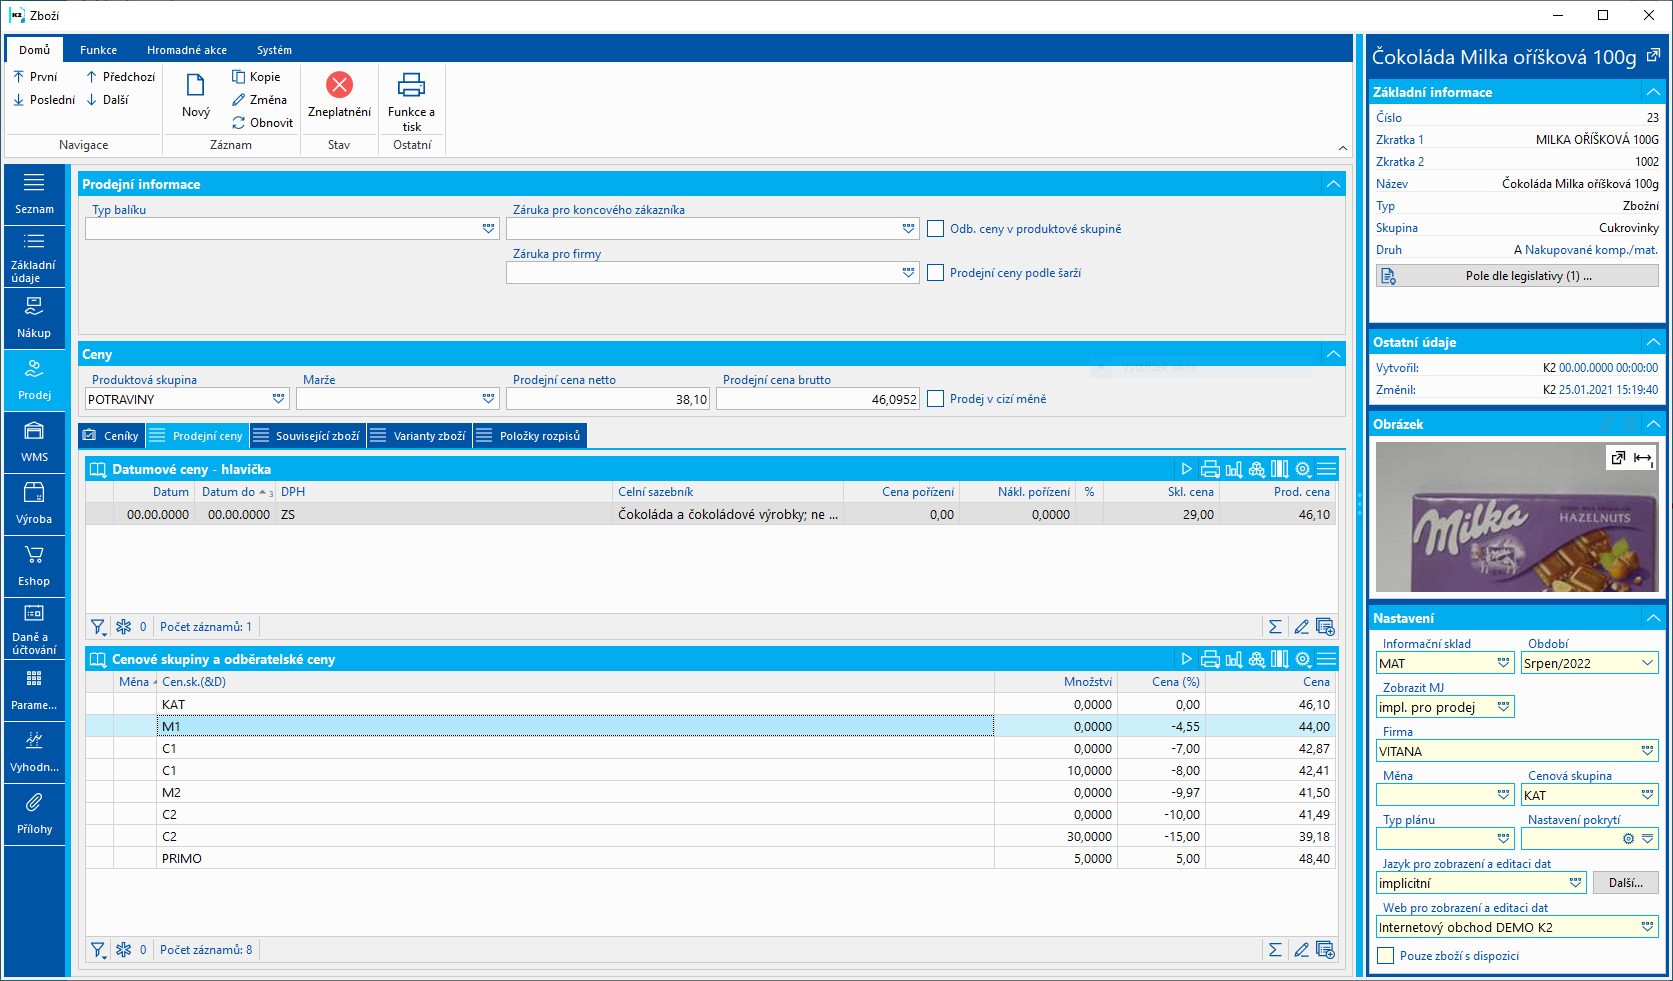Click the Další… language button
Image resolution: width=1673 pixels, height=981 pixels.
tap(1625, 883)
